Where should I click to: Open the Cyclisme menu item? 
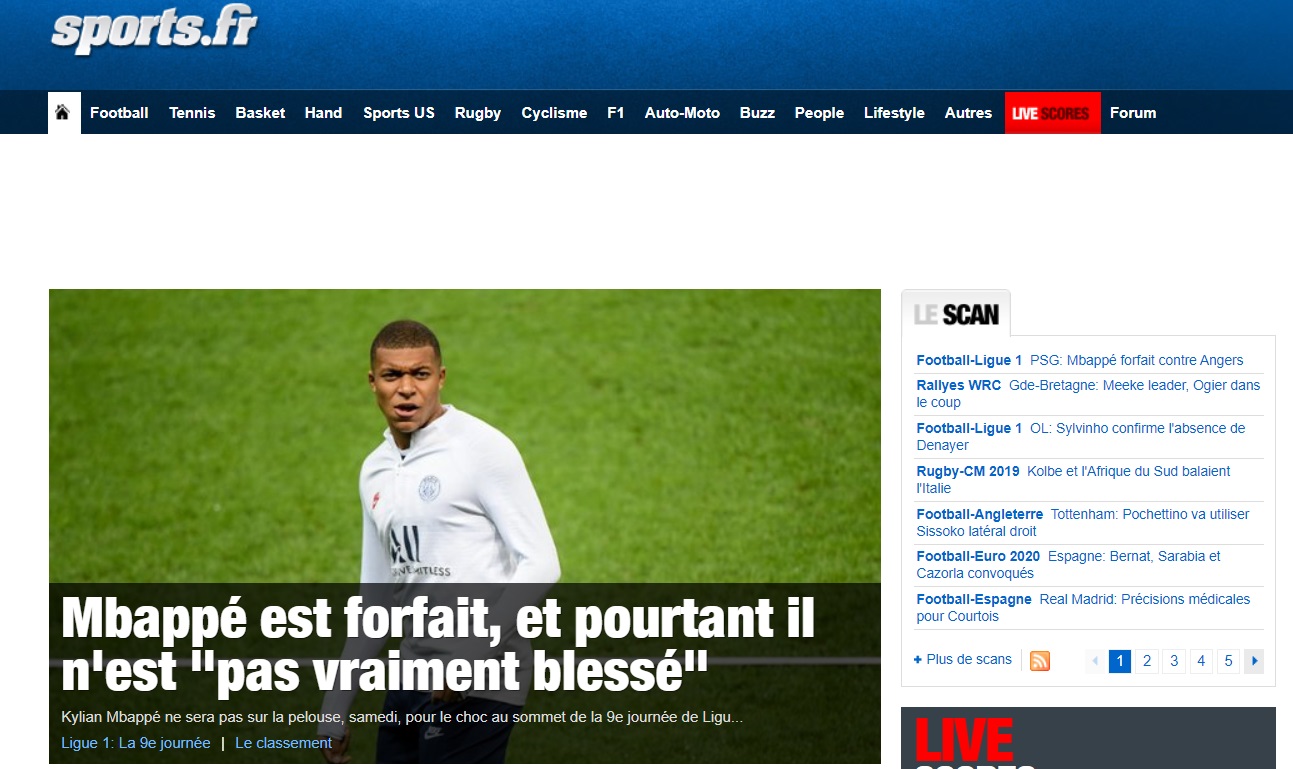pyautogui.click(x=554, y=113)
